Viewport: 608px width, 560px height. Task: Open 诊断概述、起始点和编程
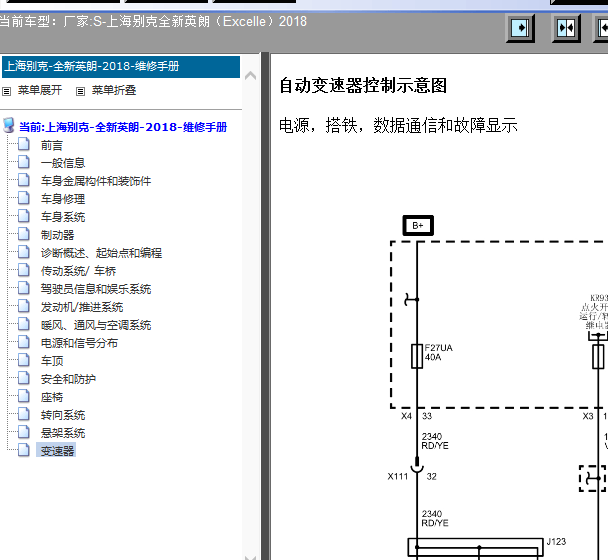[x=101, y=253]
